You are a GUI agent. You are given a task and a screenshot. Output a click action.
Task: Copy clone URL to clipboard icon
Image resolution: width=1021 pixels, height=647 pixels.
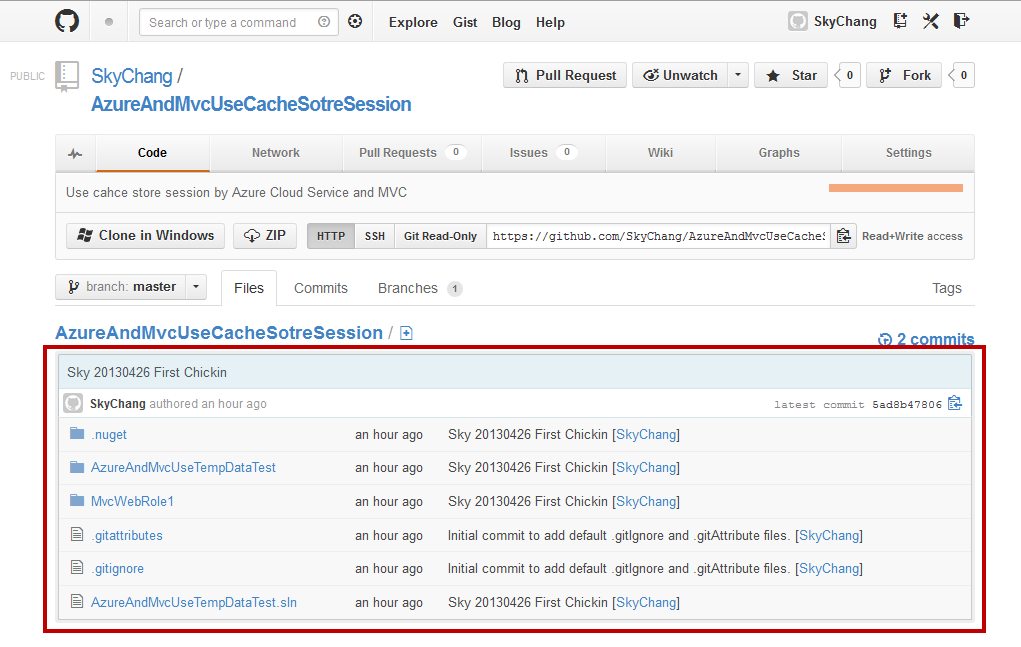843,236
